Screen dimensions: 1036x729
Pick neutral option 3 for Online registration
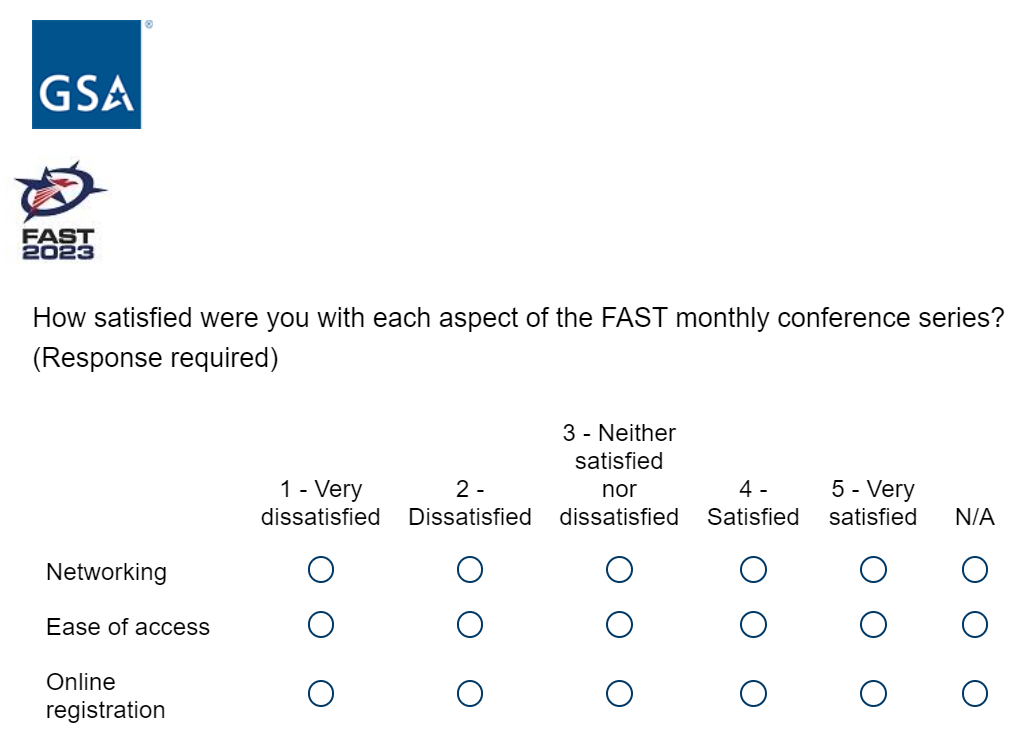tap(619, 694)
